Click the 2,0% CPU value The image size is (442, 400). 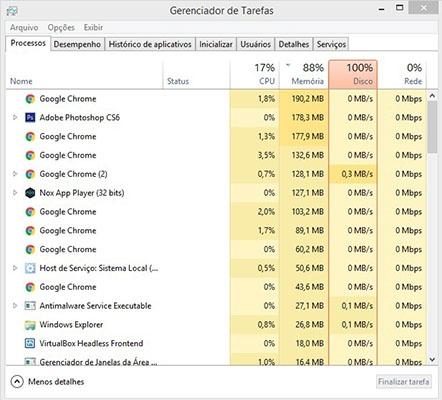[x=266, y=212]
